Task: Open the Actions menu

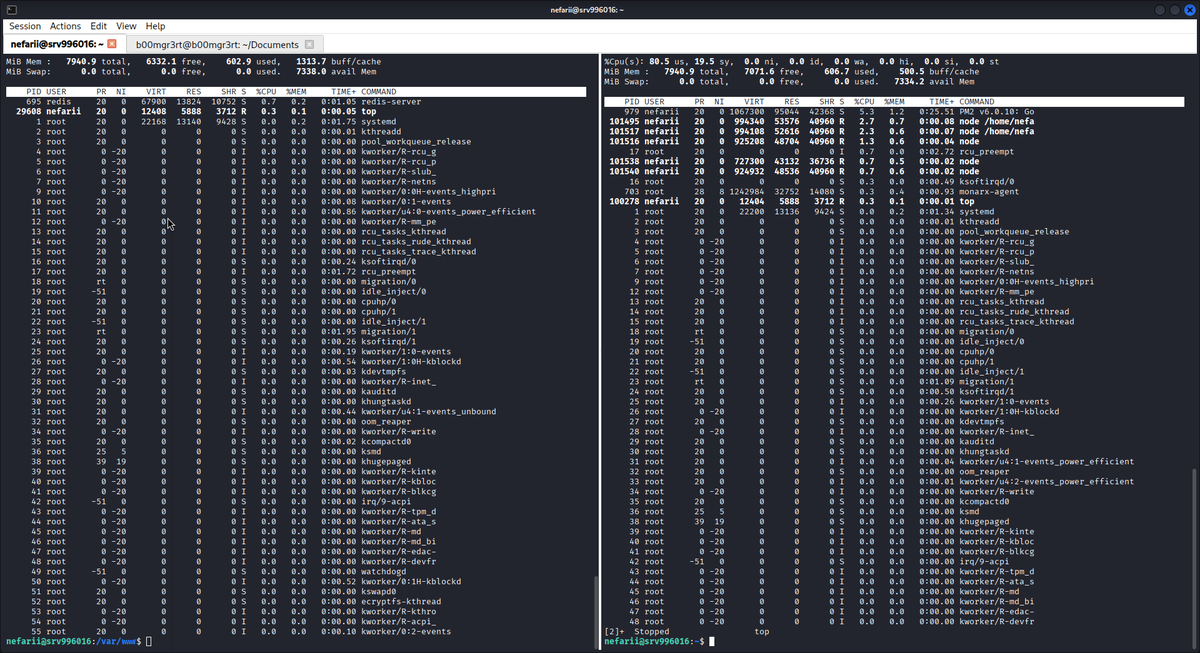Action: tap(65, 26)
